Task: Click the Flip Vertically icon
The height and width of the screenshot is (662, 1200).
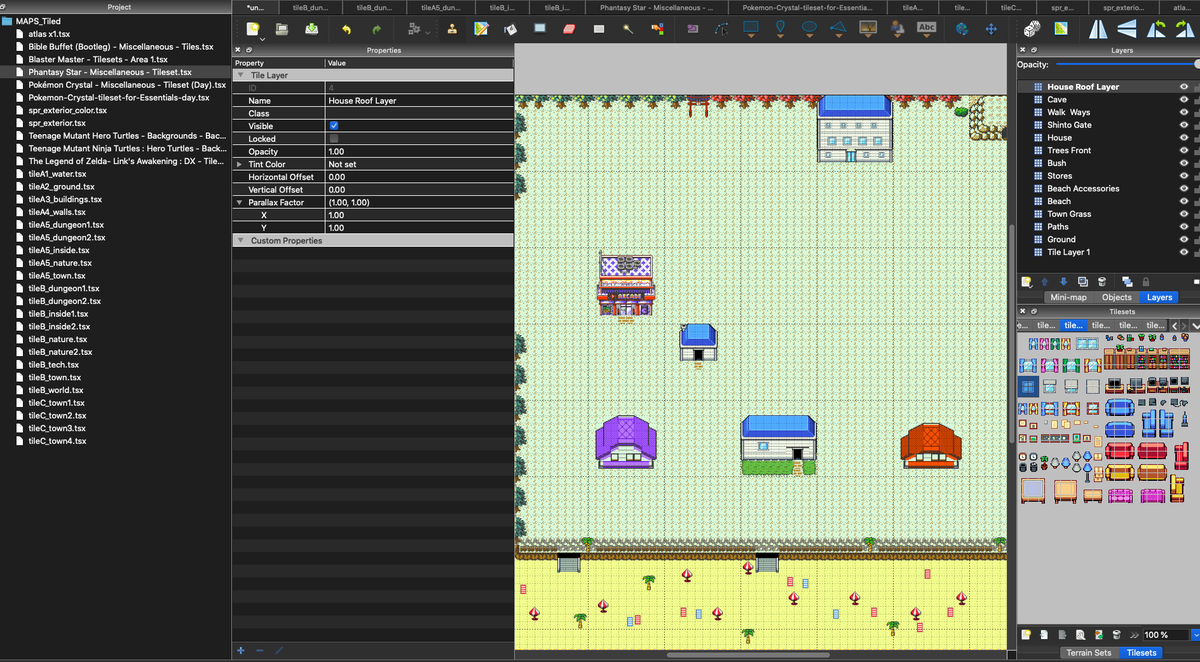Action: pyautogui.click(x=1128, y=29)
